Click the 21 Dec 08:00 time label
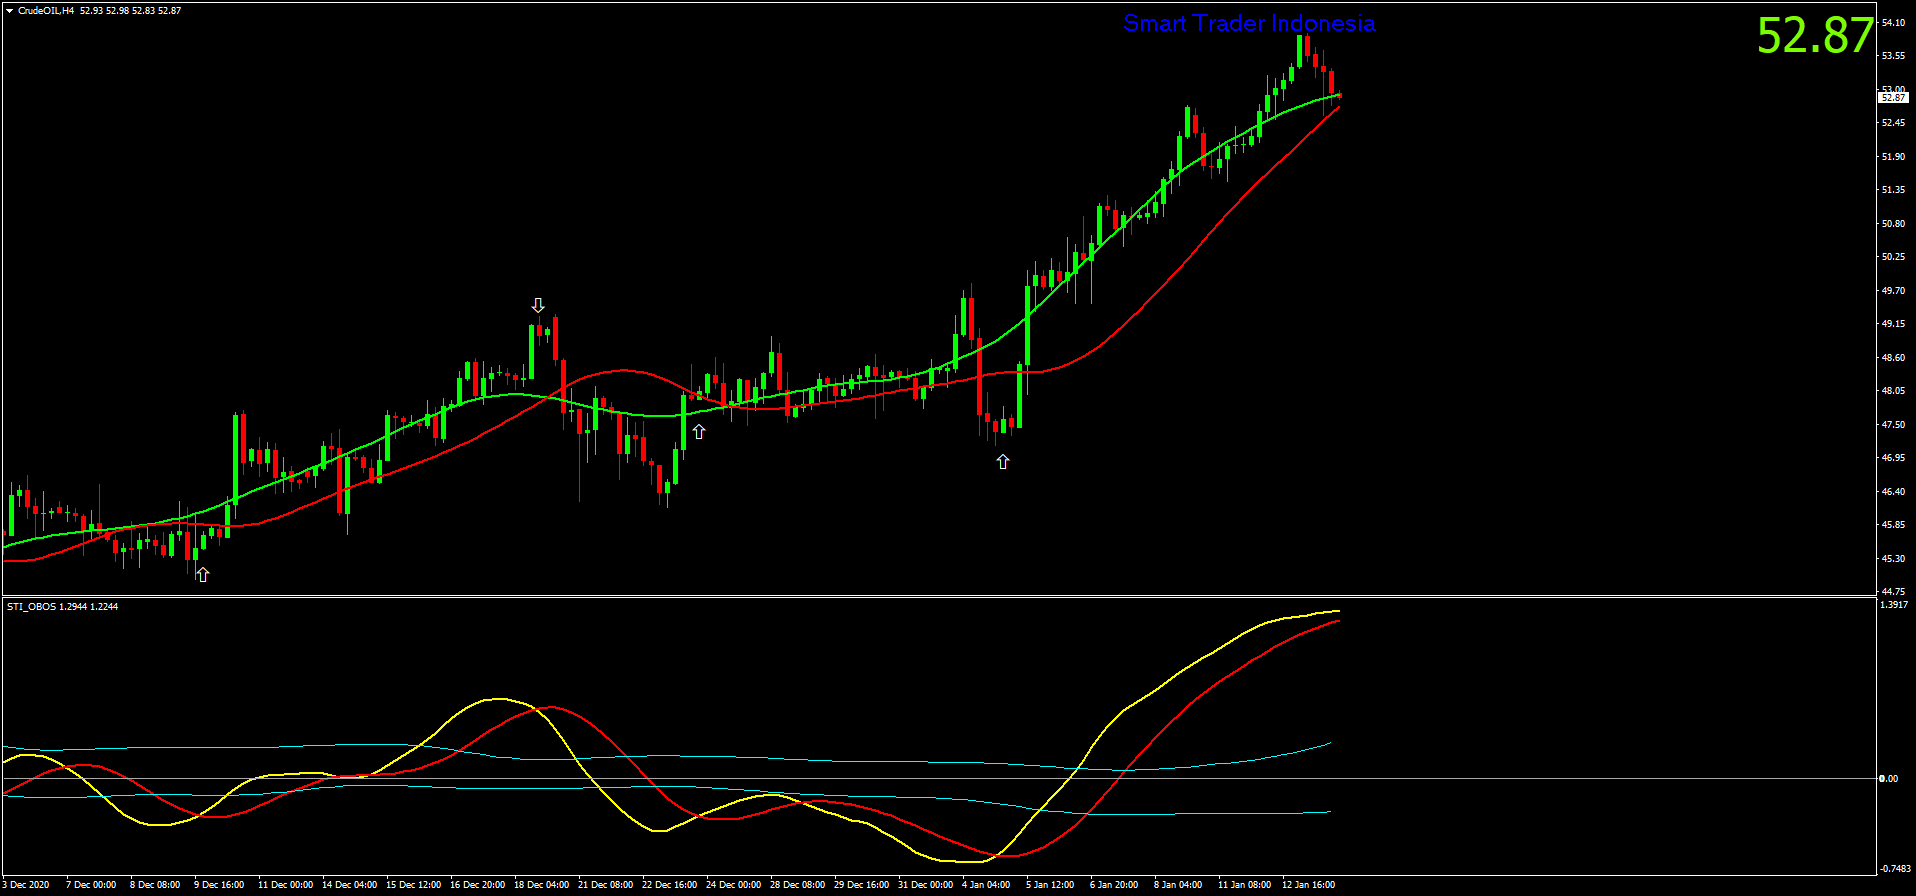Screen dimensions: 1916x896 point(605,885)
